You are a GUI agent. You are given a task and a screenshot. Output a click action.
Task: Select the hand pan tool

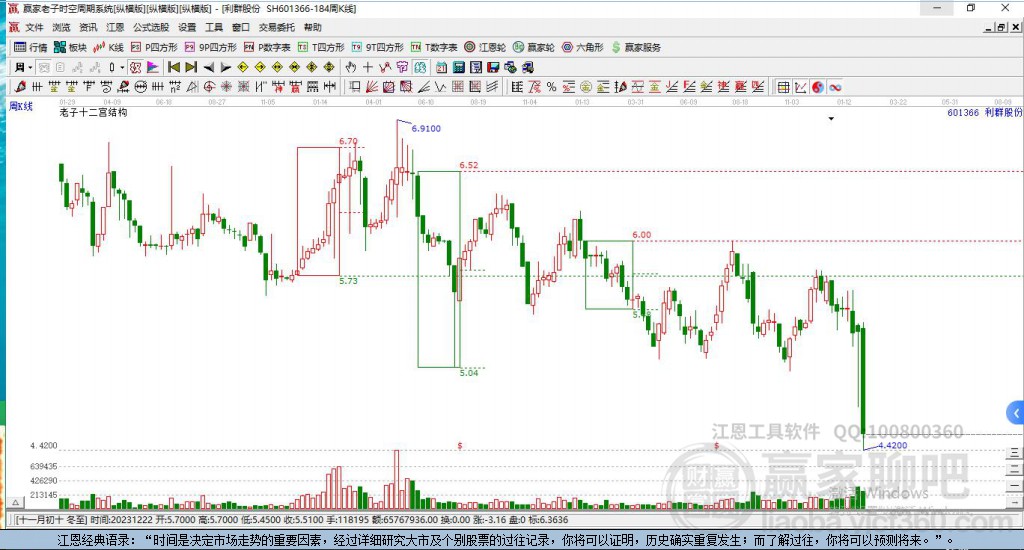pyautogui.click(x=351, y=67)
